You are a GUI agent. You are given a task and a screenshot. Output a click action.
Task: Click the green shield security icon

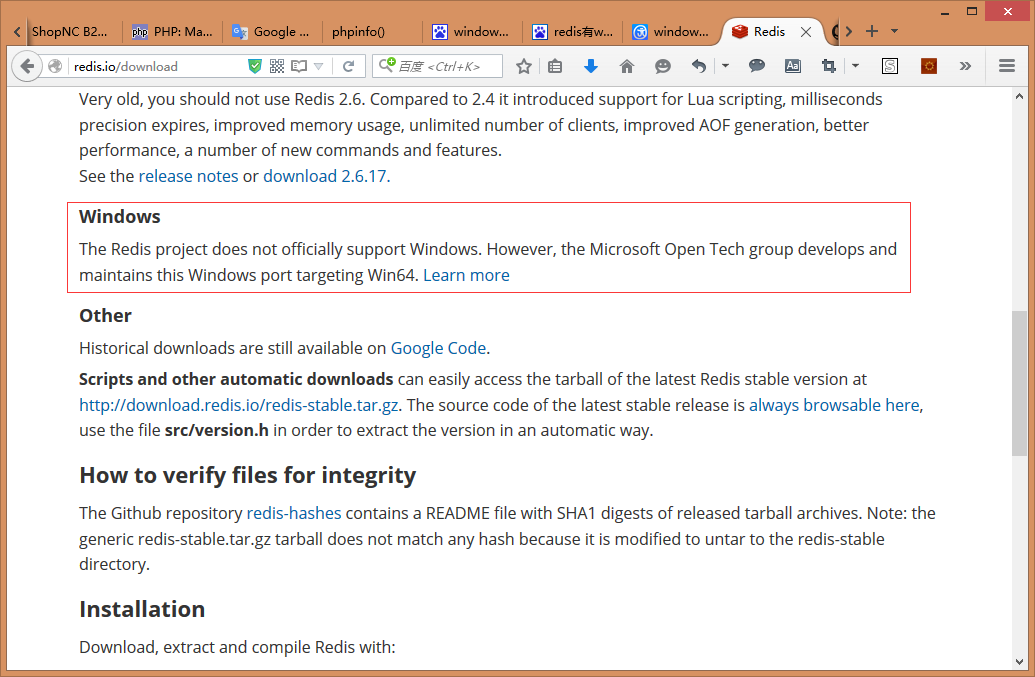[x=255, y=66]
